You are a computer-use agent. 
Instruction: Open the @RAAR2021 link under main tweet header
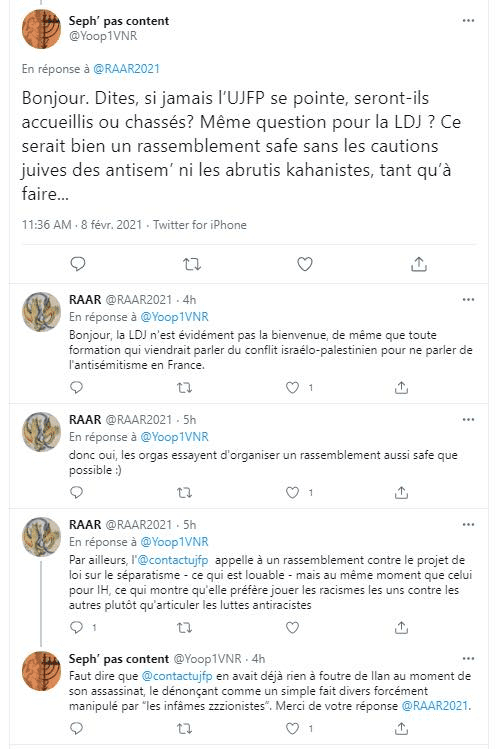click(127, 69)
